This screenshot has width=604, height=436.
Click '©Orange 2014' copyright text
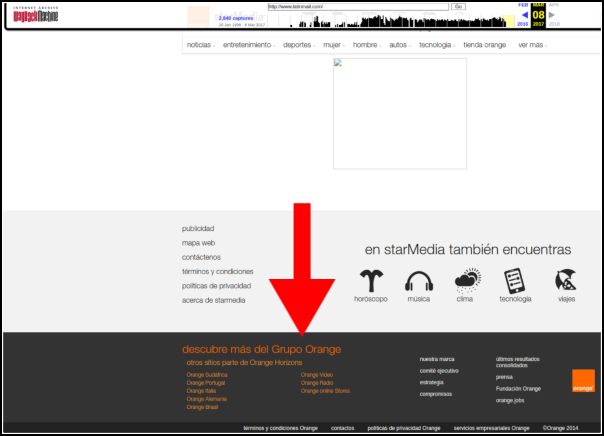tap(560, 428)
